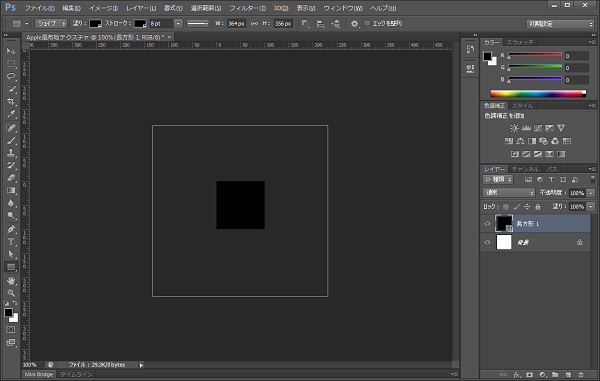The width and height of the screenshot is (600, 381).
Task: Toggle lock all
Action: [538, 207]
